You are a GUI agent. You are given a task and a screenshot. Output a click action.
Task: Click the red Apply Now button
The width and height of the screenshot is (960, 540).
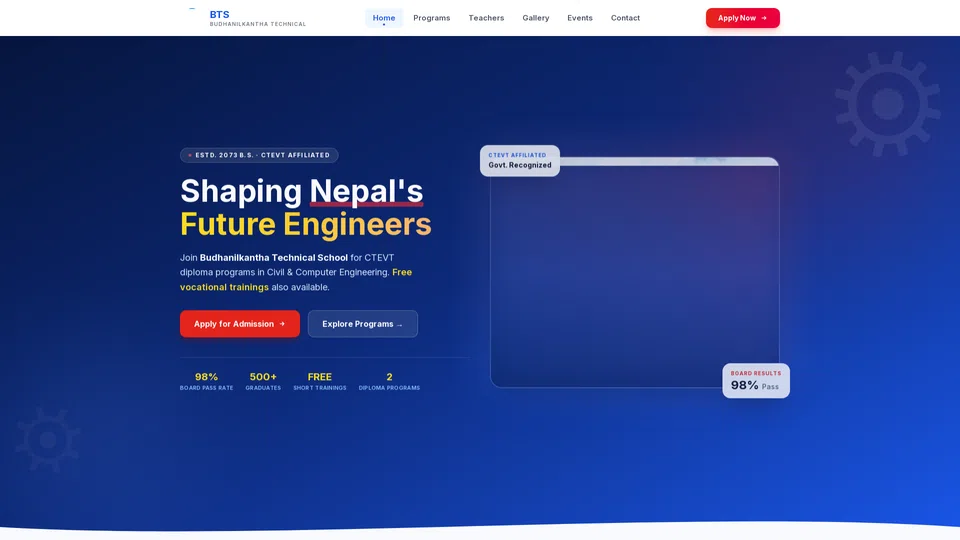(x=743, y=18)
